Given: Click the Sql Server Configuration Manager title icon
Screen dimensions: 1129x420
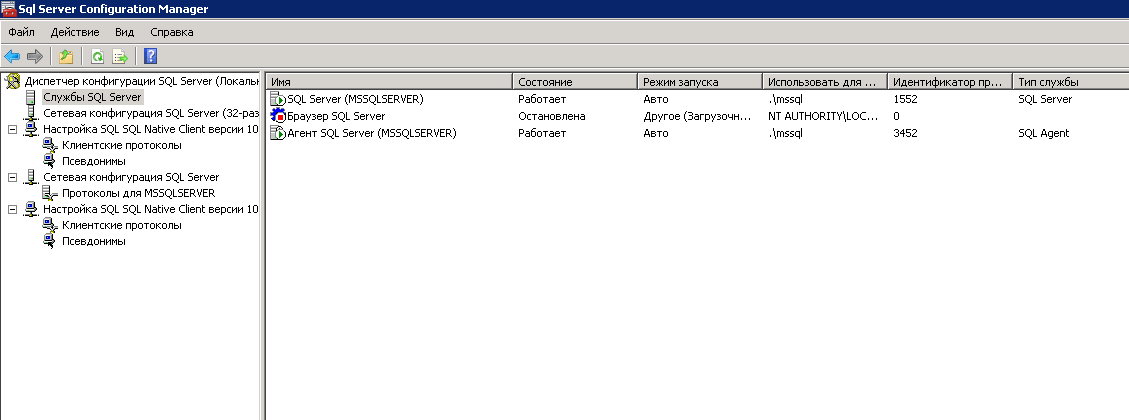Looking at the screenshot, I should (9, 9).
